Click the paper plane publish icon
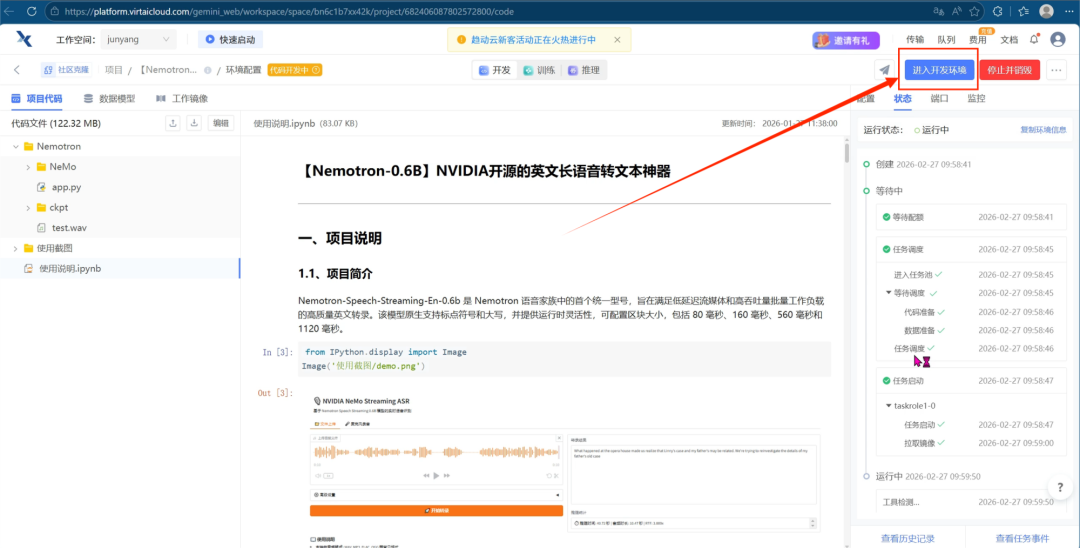This screenshot has height=548, width=1080. point(885,70)
